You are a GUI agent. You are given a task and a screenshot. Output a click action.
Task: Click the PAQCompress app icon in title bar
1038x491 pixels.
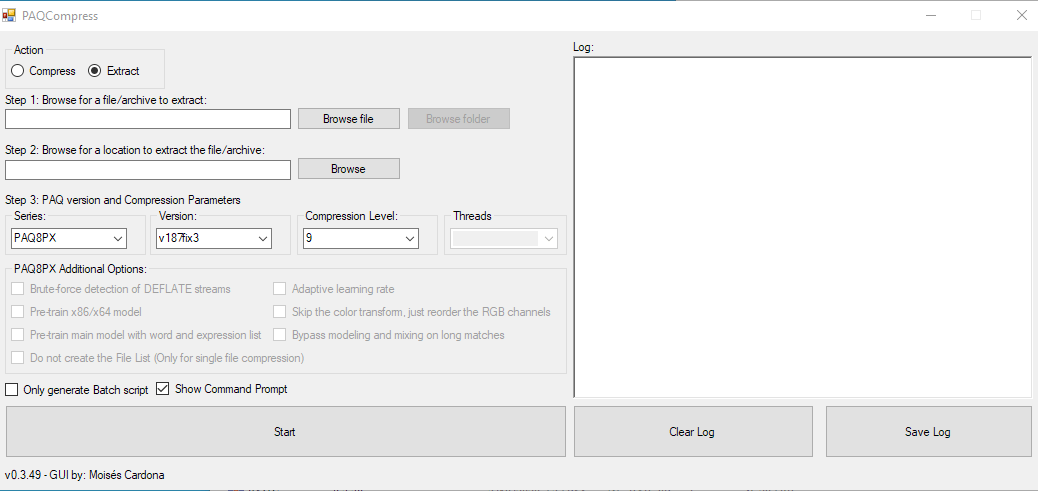[9, 15]
